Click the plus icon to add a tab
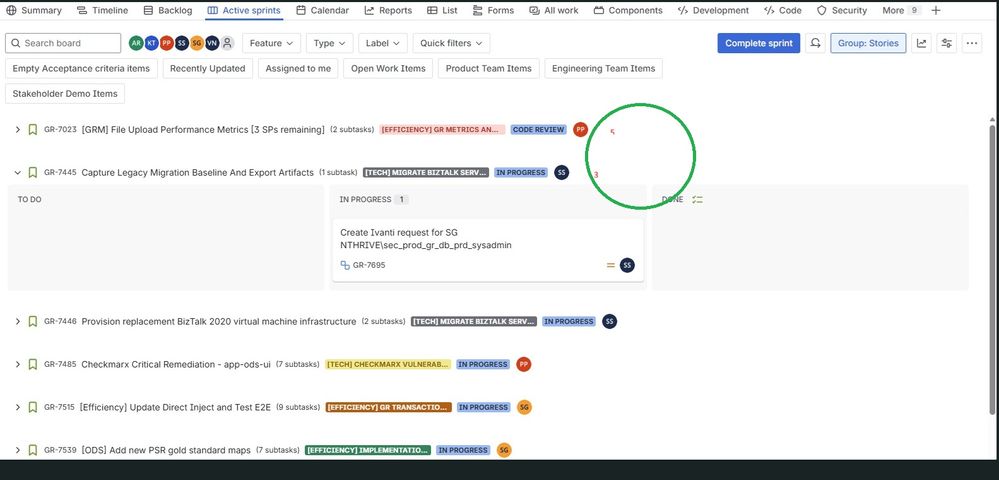This screenshot has height=480, width=999. (x=935, y=10)
